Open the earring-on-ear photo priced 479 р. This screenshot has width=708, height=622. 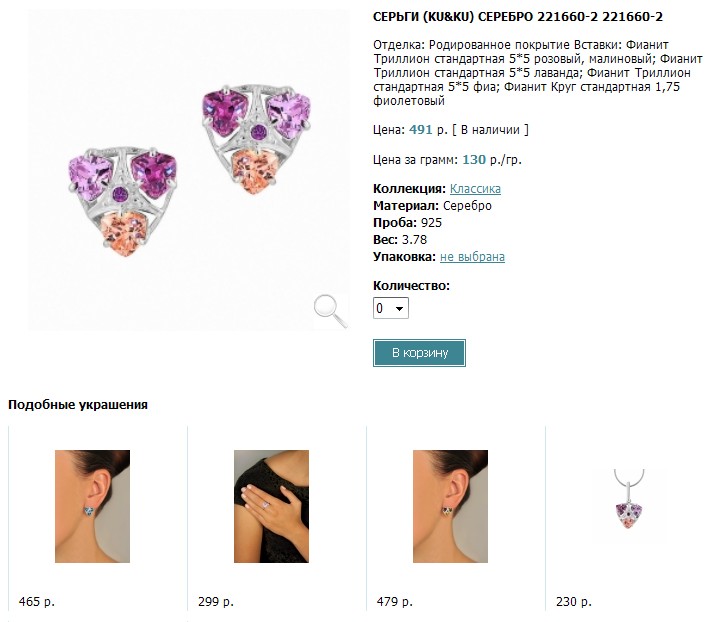pyautogui.click(x=450, y=506)
